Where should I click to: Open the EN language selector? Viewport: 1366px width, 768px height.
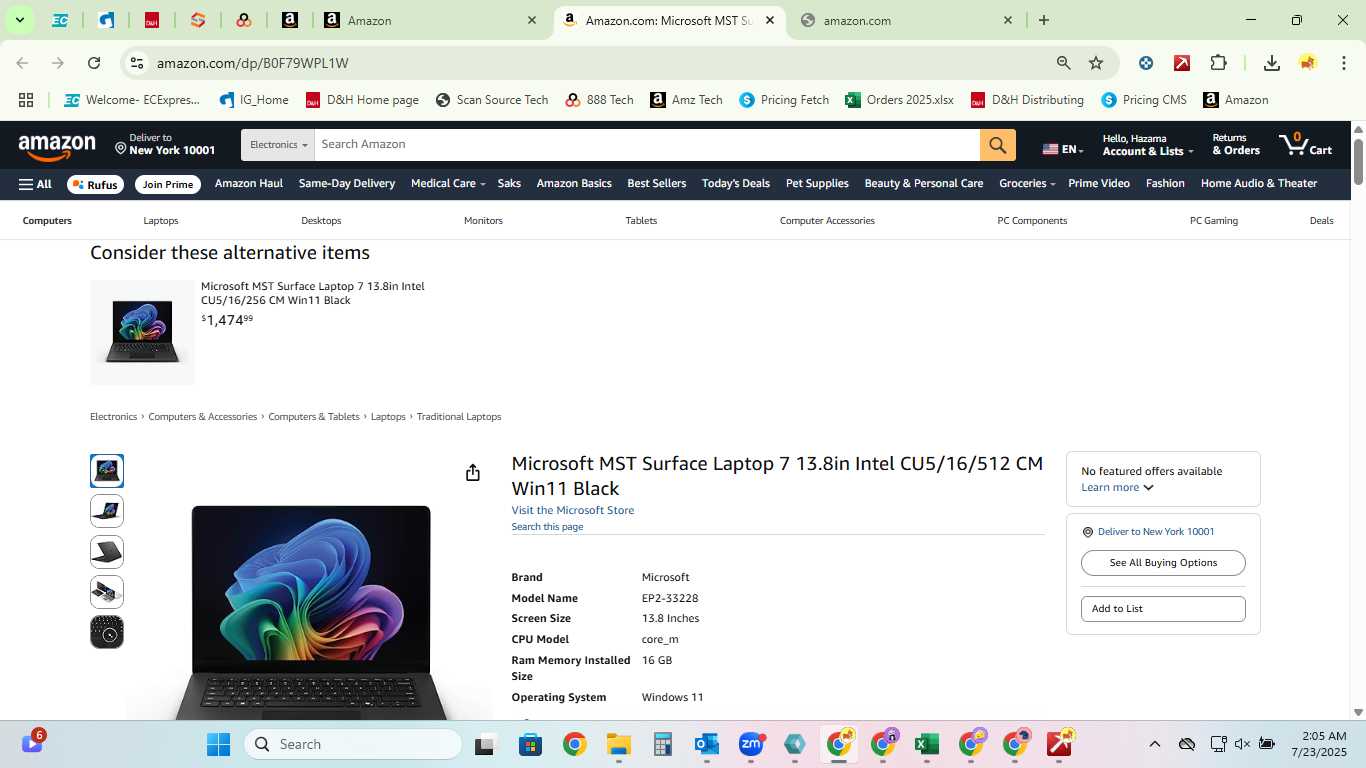[1063, 149]
